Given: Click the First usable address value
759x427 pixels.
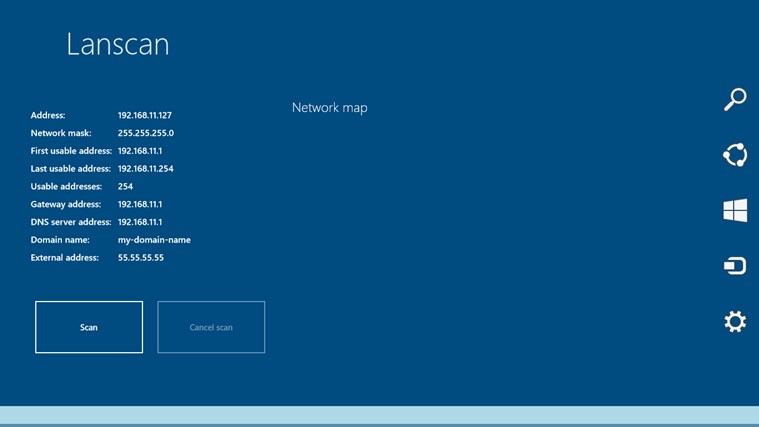Looking at the screenshot, I should click(140, 151).
